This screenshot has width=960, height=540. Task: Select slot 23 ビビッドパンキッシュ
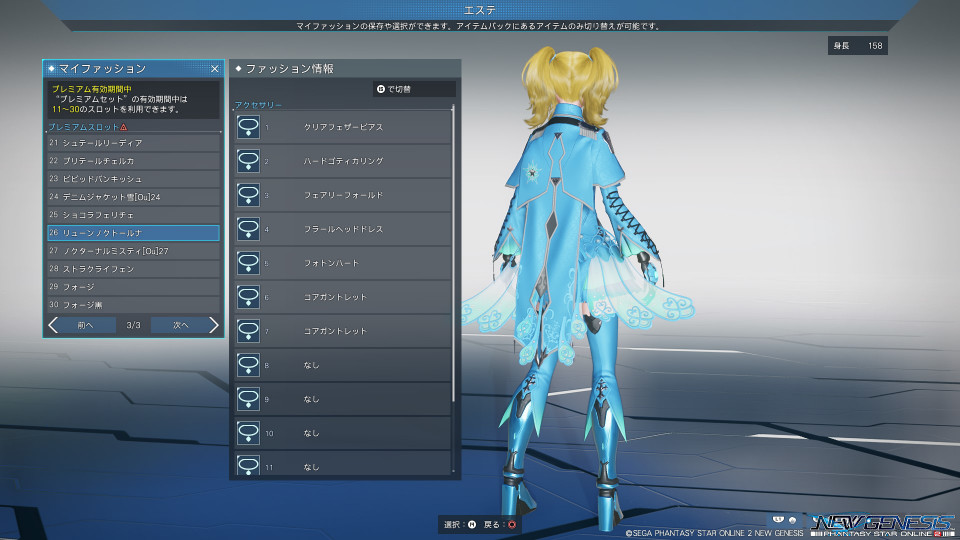click(x=133, y=179)
